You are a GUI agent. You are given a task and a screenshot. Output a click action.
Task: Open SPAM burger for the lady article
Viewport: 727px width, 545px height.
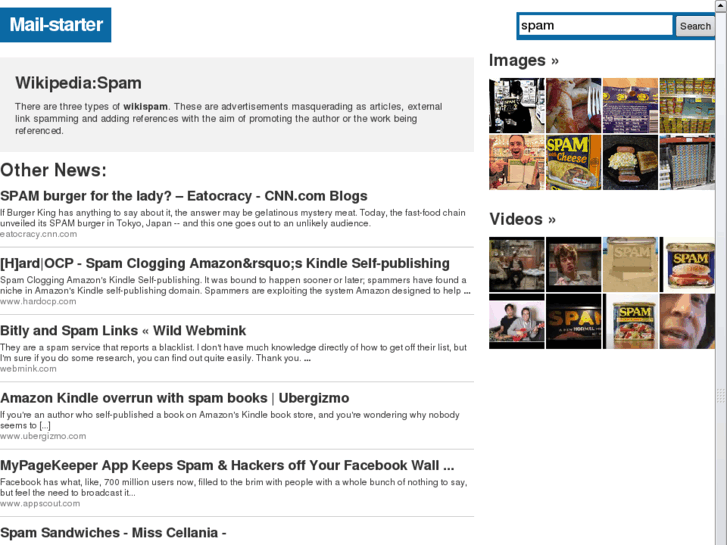(184, 196)
